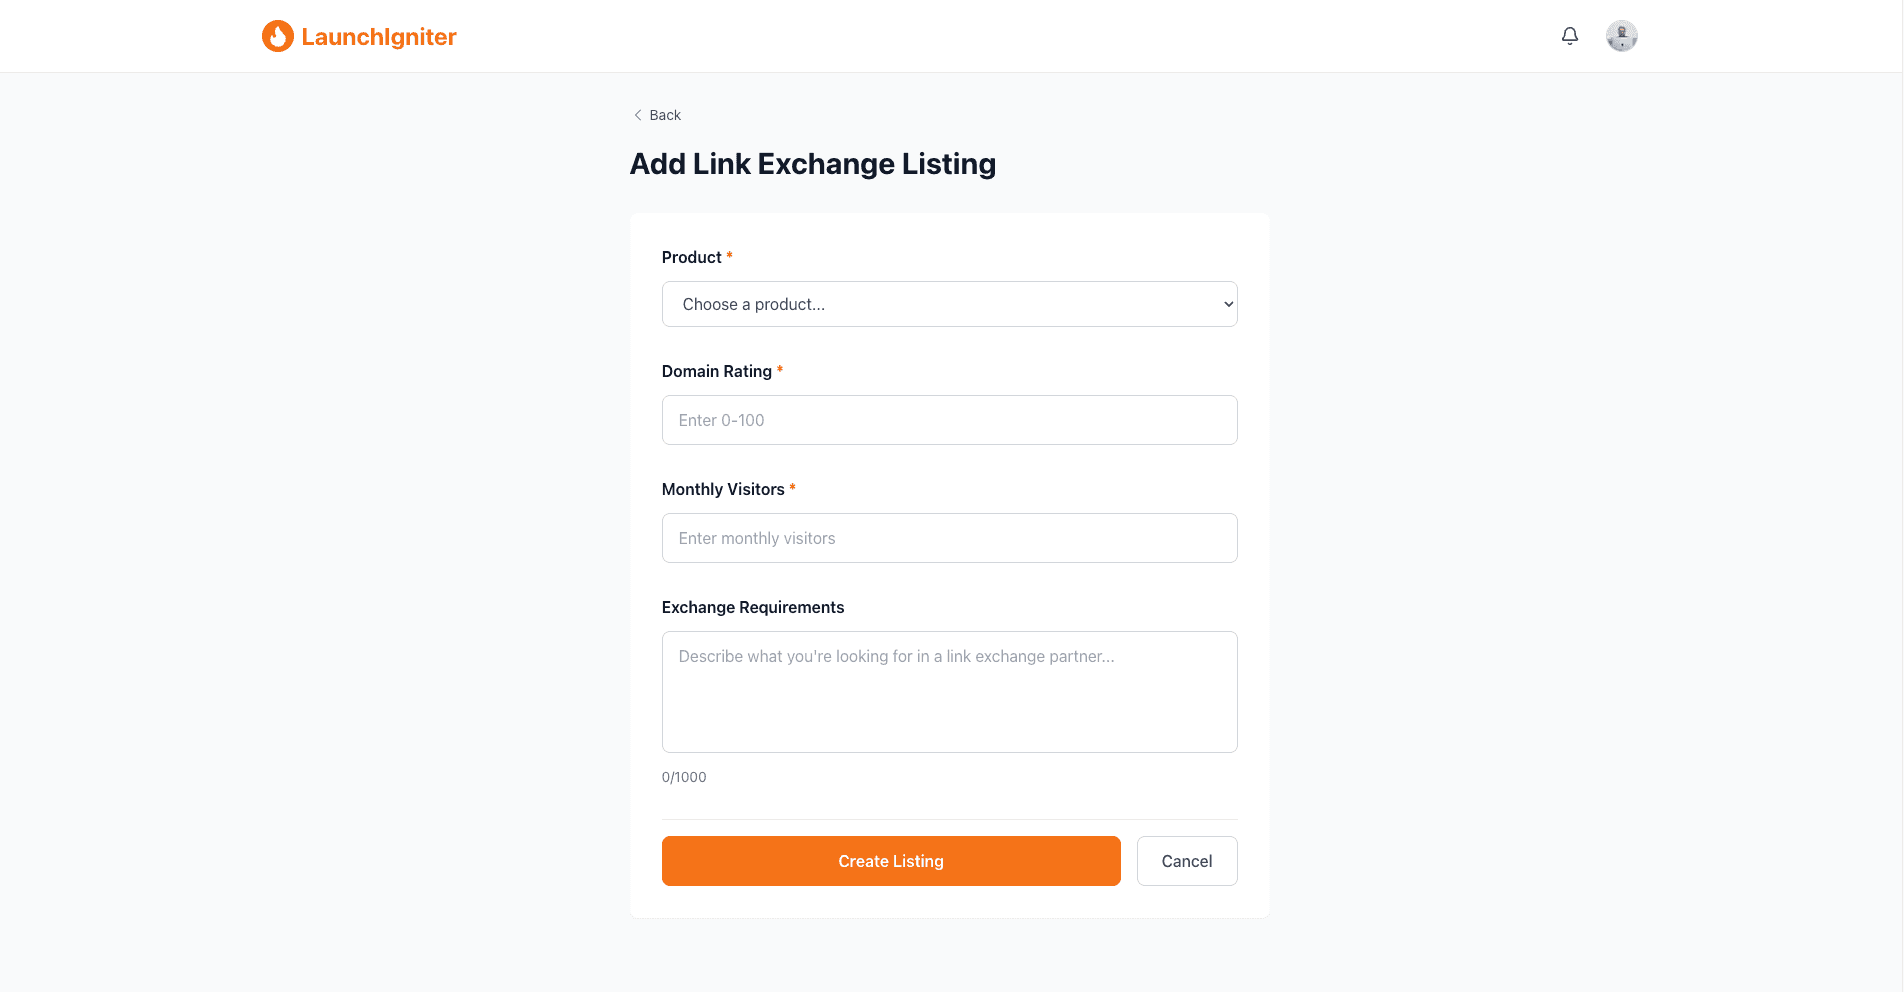Screen dimensions: 1904x992
Task: Click the Exchange Requirements label
Action: (752, 607)
